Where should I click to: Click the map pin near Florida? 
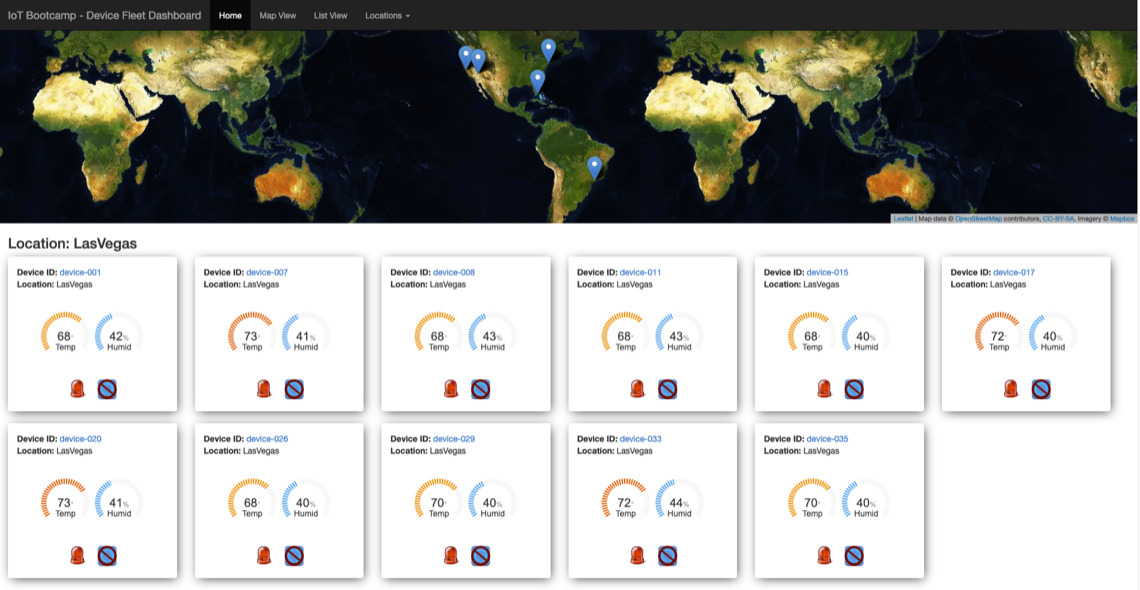[537, 81]
